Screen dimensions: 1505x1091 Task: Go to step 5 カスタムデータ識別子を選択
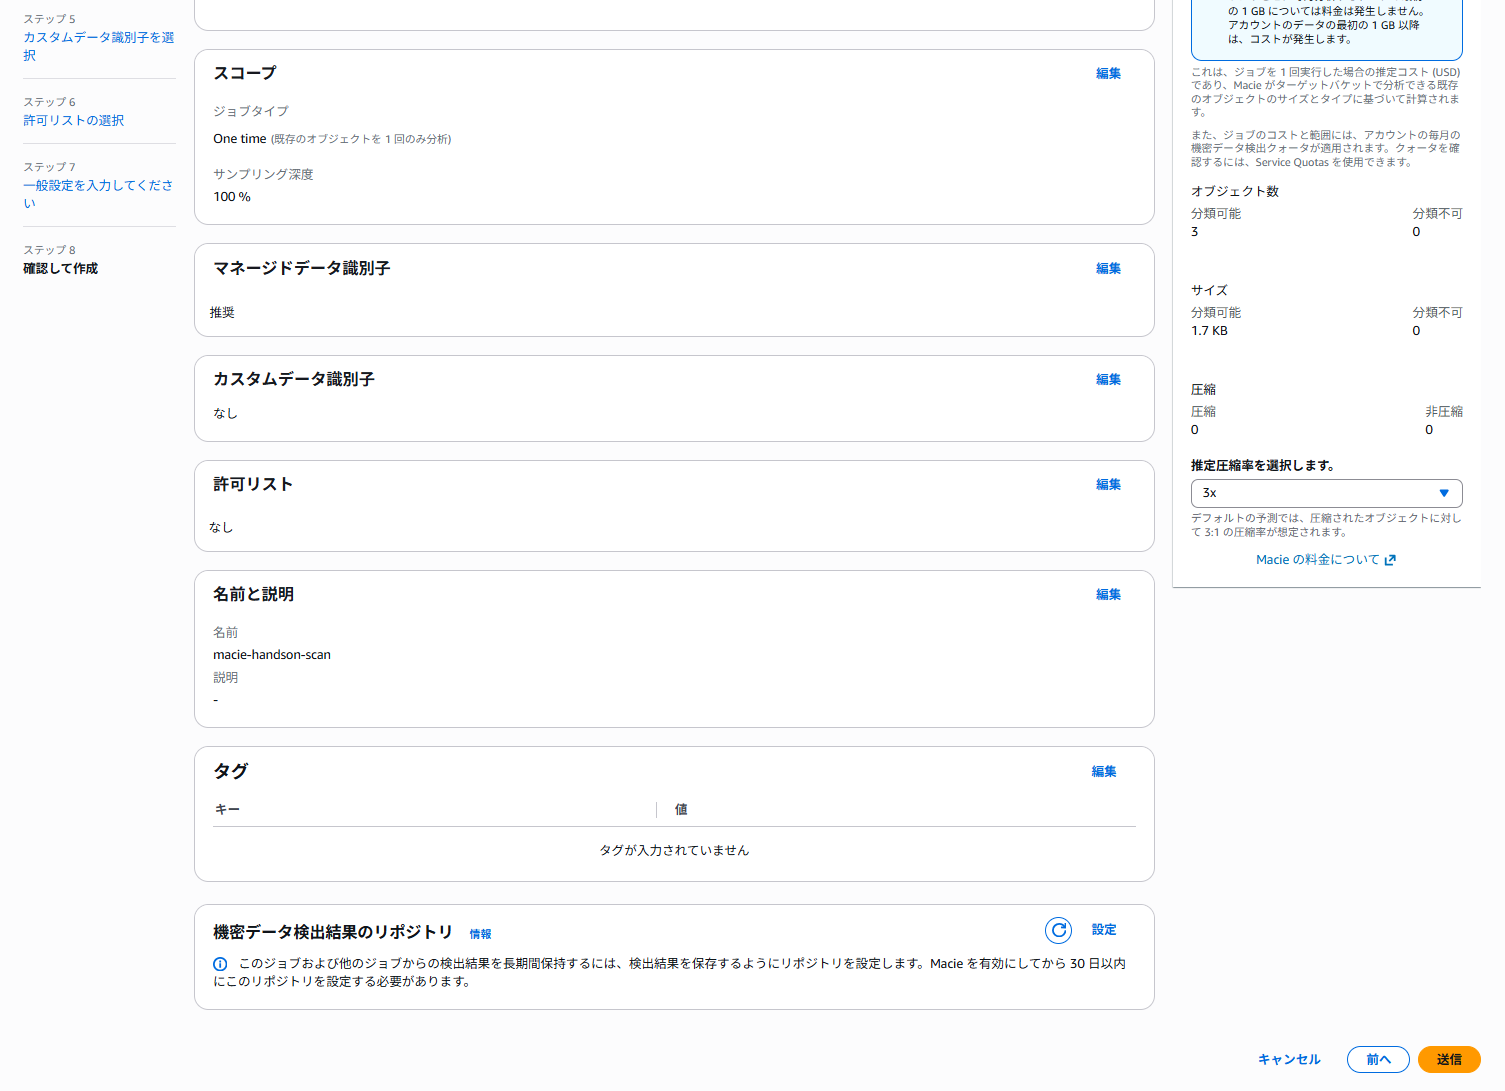coord(99,46)
